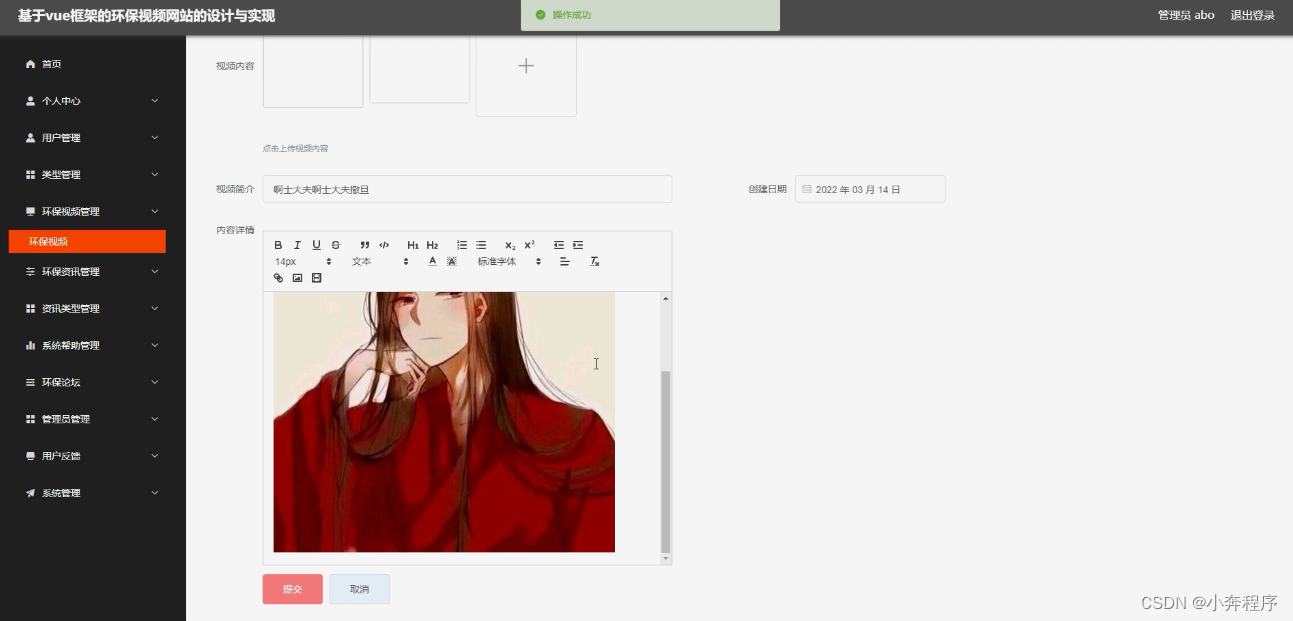The height and width of the screenshot is (621, 1293).
Task: Expand the 个人中心 sidebar menu
Action: [x=93, y=101]
